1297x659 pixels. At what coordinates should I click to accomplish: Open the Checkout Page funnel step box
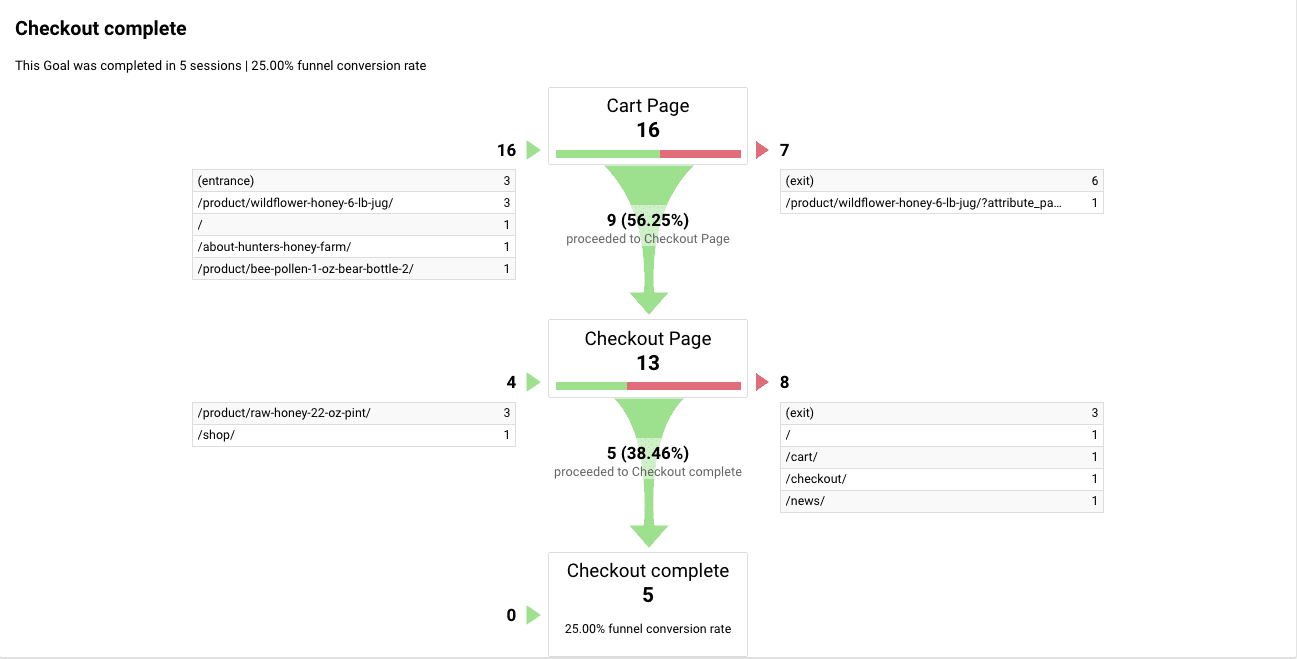pos(648,358)
